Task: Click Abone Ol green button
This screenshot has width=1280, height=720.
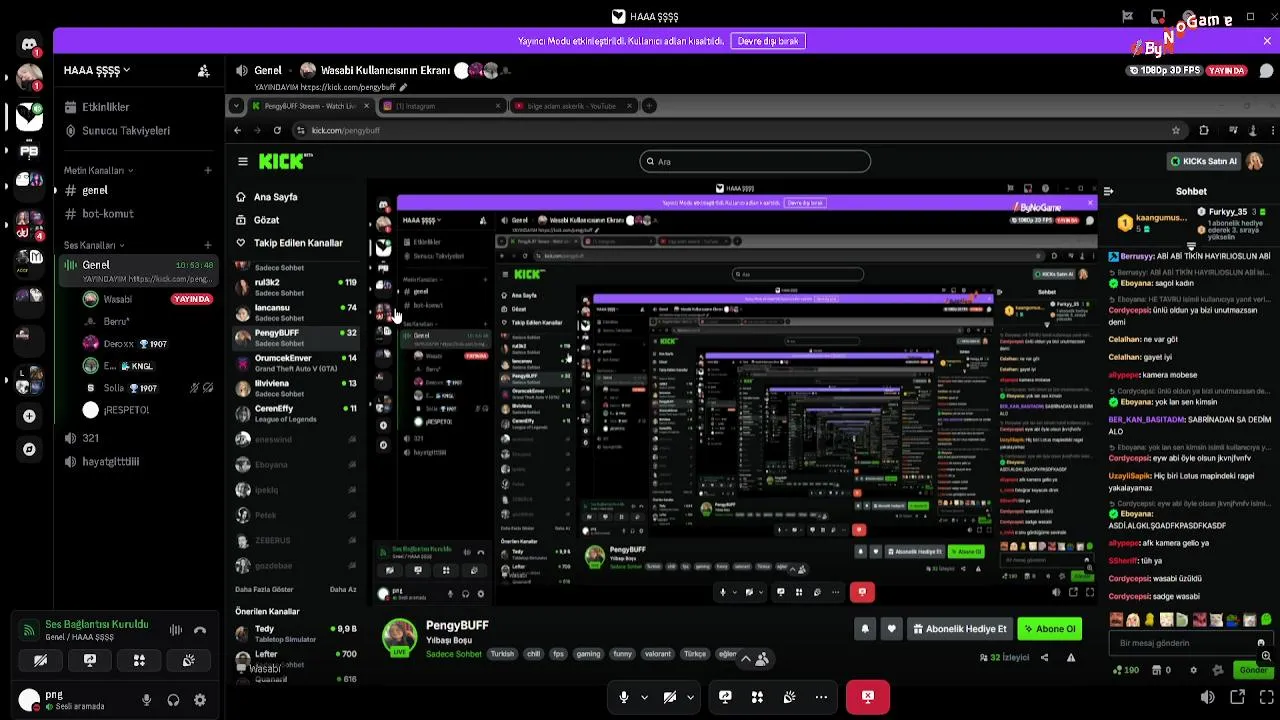Action: (x=1051, y=629)
